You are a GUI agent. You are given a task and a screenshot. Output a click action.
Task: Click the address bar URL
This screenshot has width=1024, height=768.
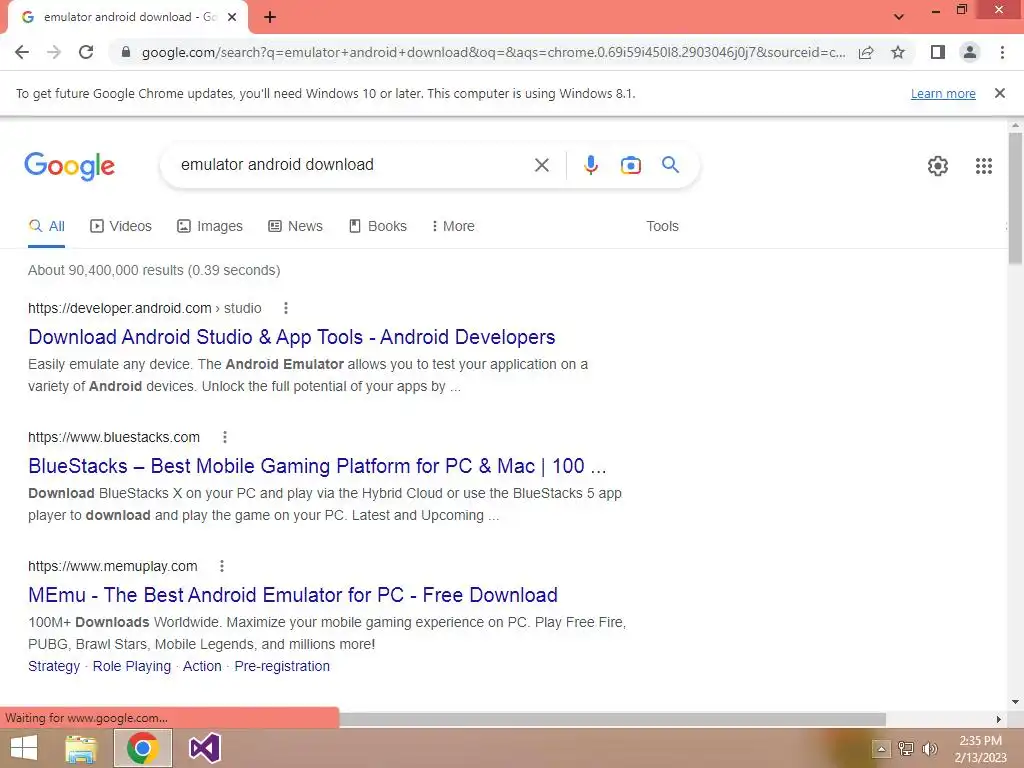(493, 52)
